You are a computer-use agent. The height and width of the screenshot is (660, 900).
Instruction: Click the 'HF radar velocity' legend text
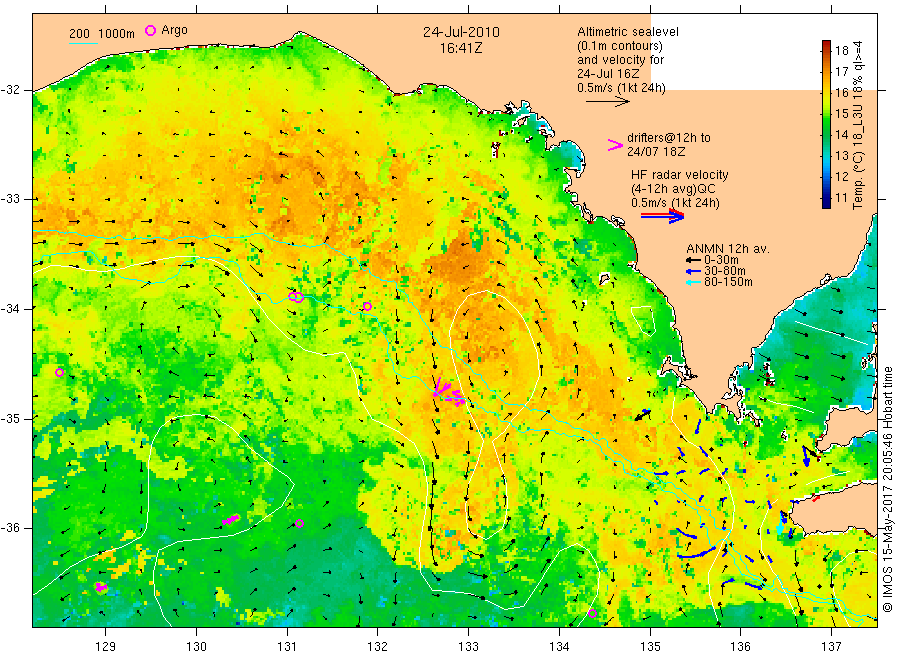tap(680, 174)
